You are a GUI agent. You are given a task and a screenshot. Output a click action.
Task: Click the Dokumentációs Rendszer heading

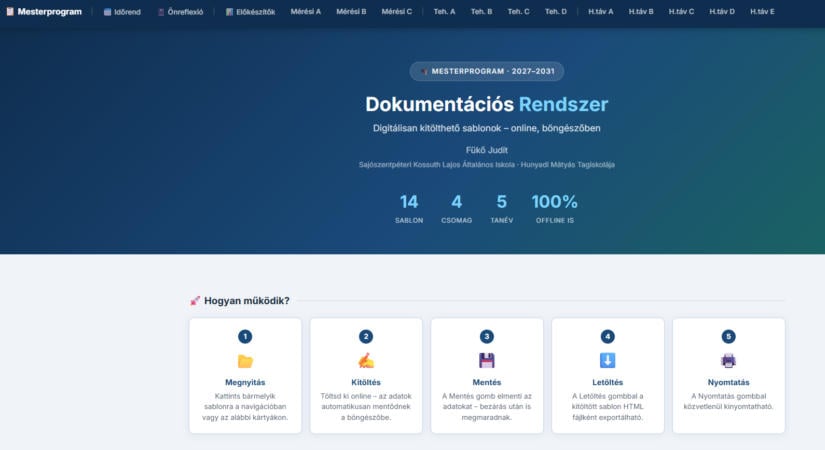487,104
